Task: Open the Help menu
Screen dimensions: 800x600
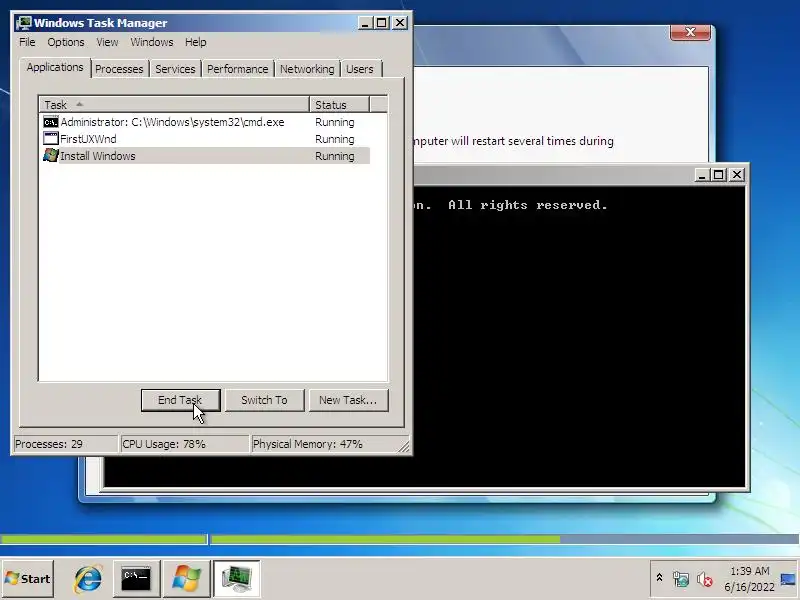Action: coord(195,42)
